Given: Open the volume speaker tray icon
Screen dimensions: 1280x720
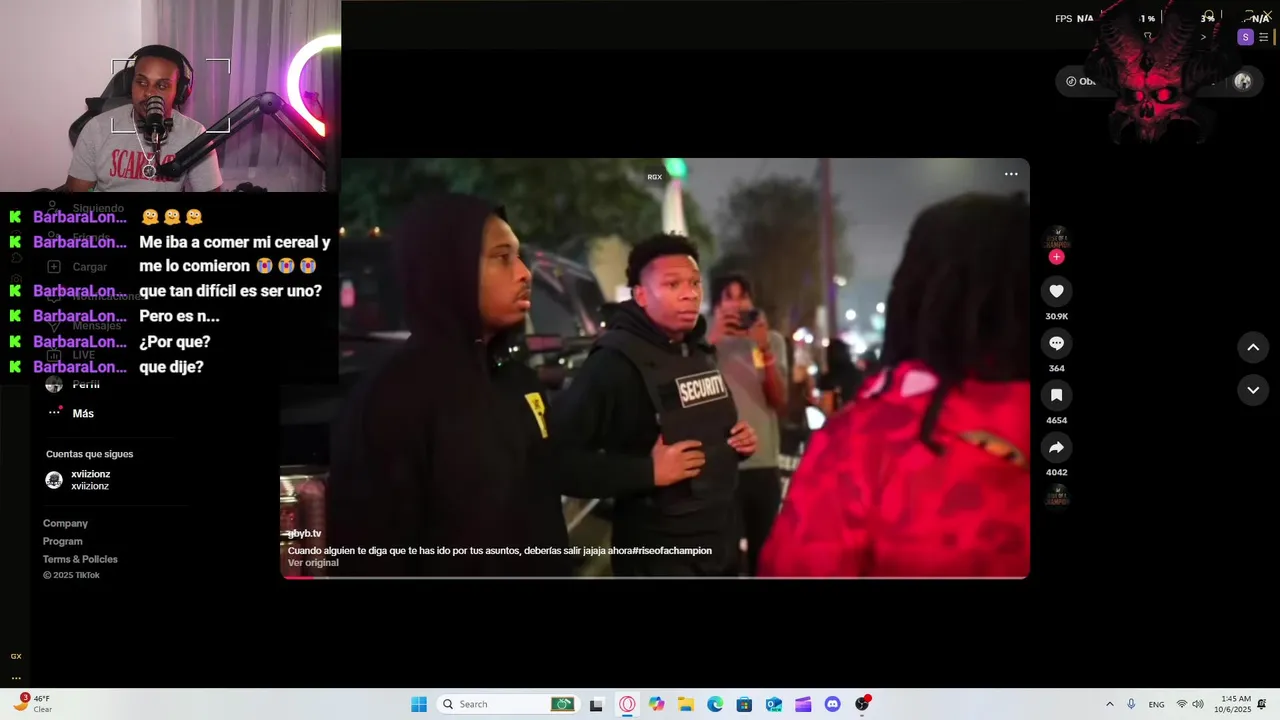Looking at the screenshot, I should [x=1198, y=704].
